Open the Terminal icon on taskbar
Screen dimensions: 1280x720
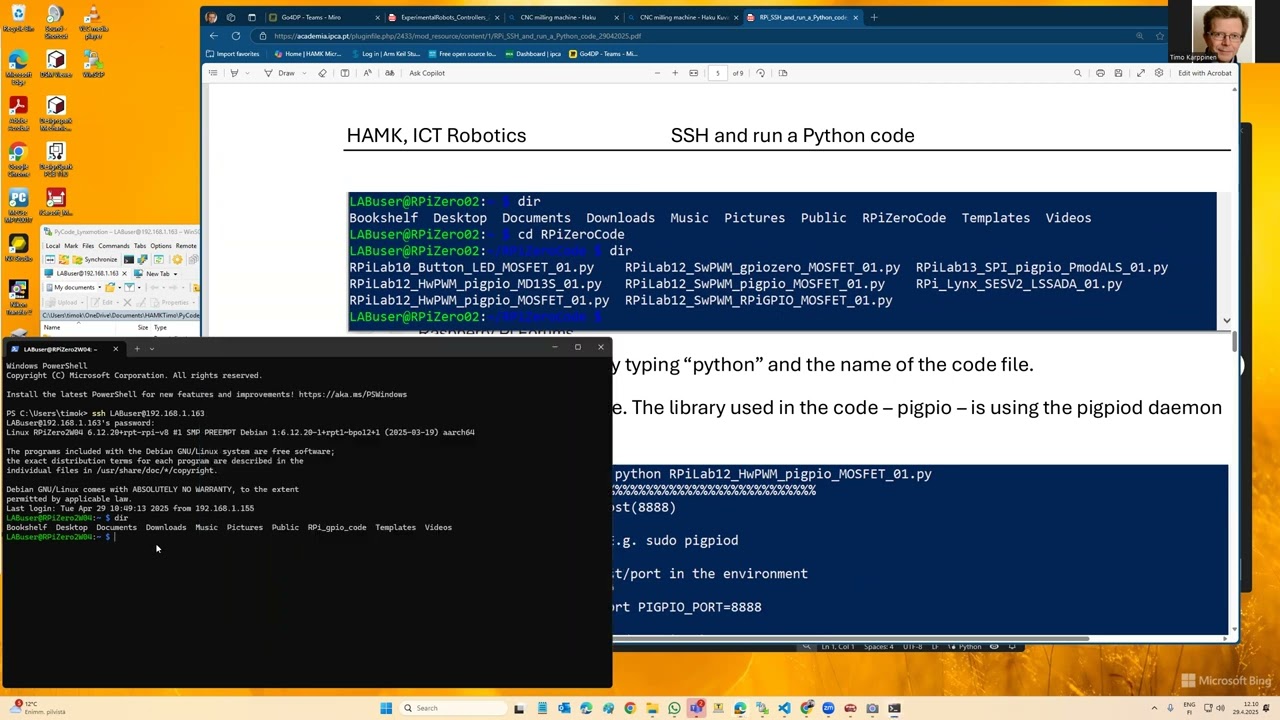coord(894,708)
